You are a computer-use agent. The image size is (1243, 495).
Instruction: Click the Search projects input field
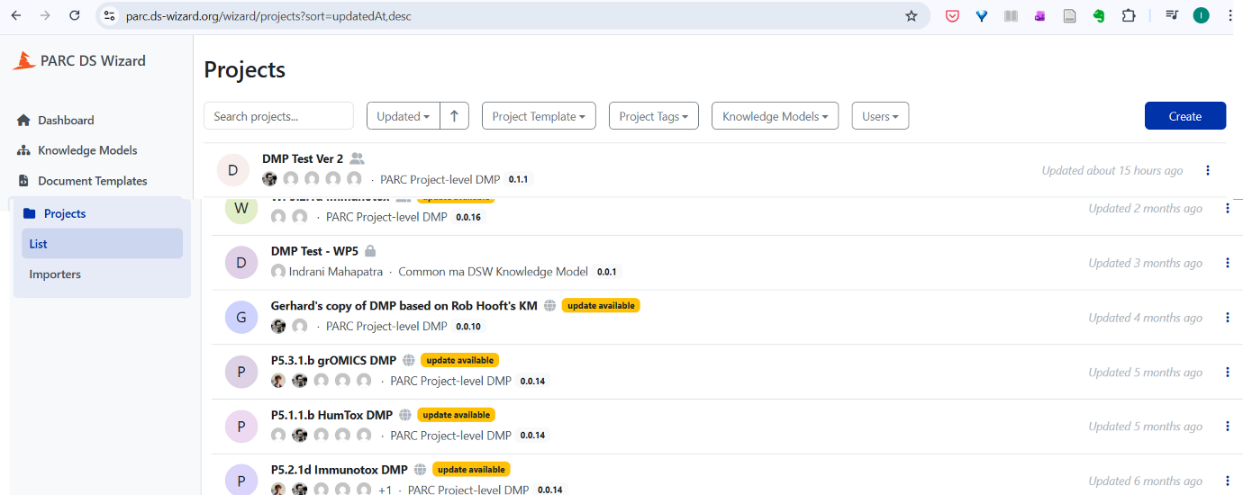coord(279,116)
